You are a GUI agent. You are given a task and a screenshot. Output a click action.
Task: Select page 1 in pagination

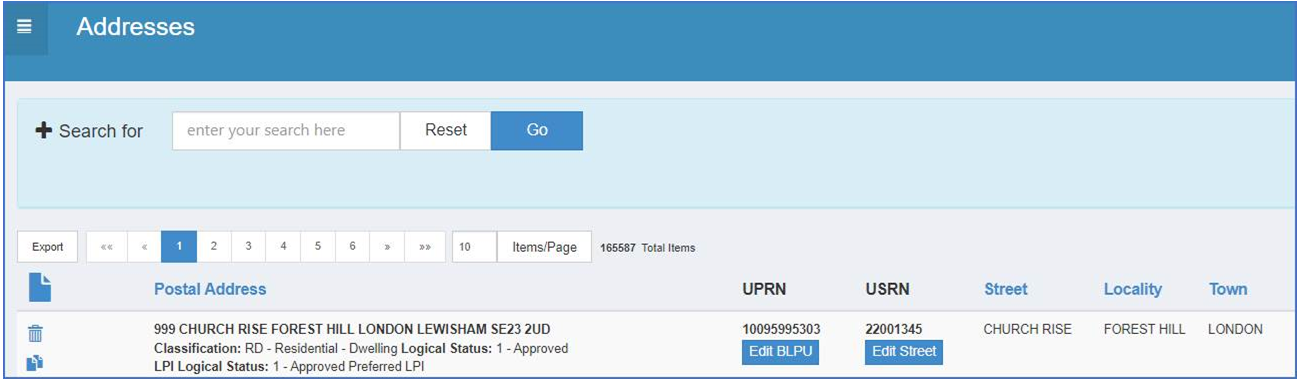point(179,247)
